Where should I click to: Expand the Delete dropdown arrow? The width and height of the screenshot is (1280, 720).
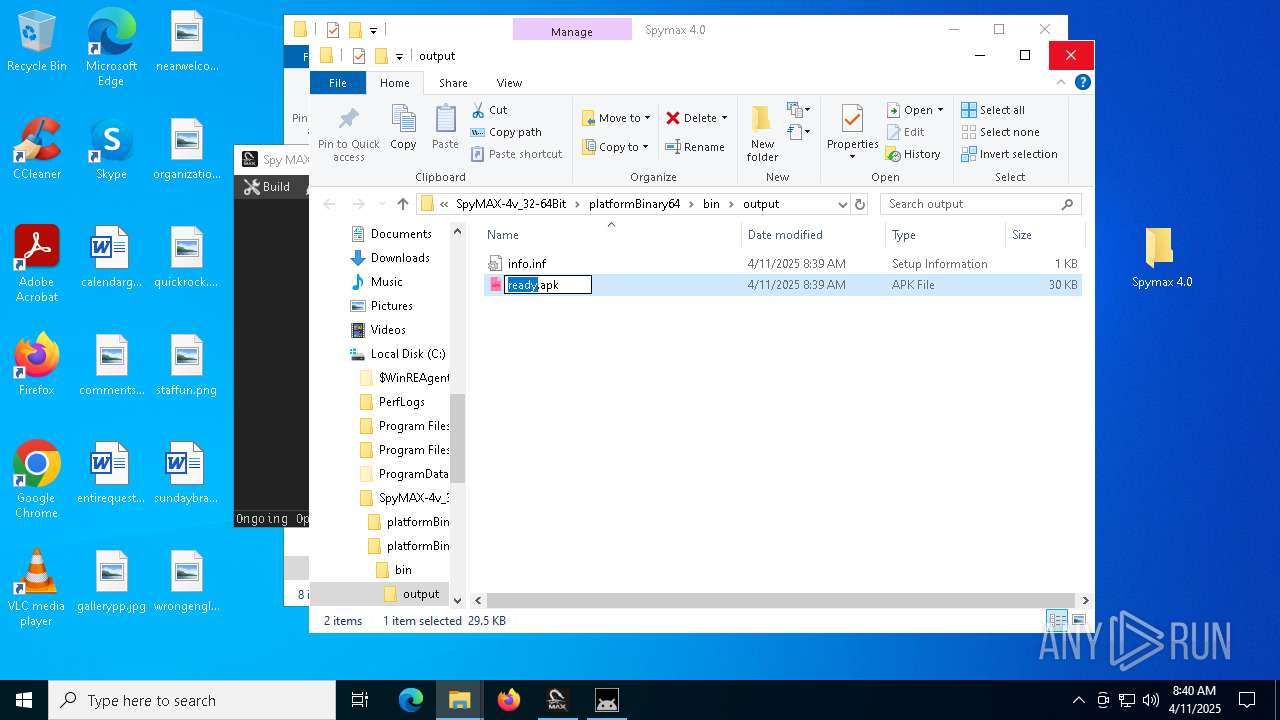tap(724, 118)
